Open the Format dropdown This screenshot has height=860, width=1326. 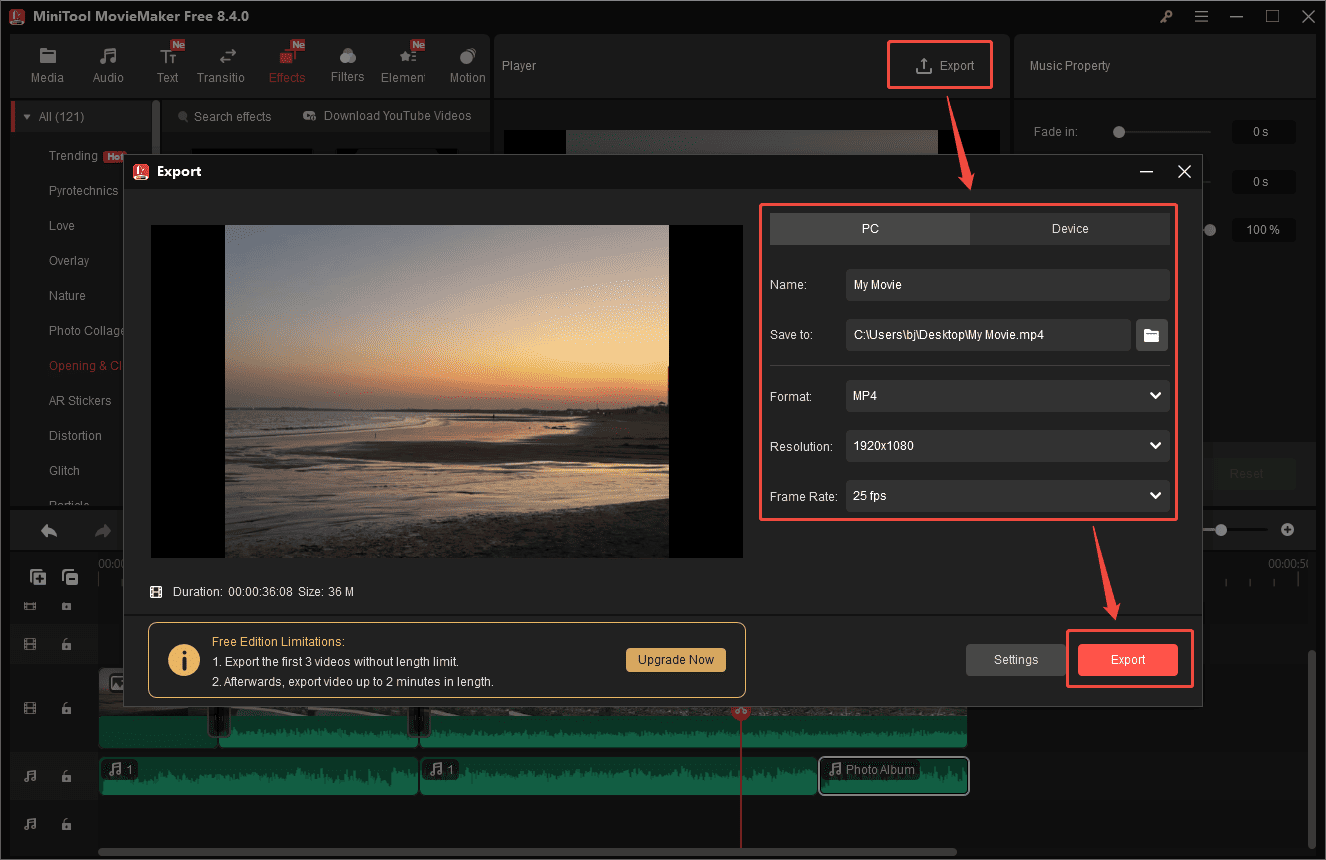(1006, 396)
